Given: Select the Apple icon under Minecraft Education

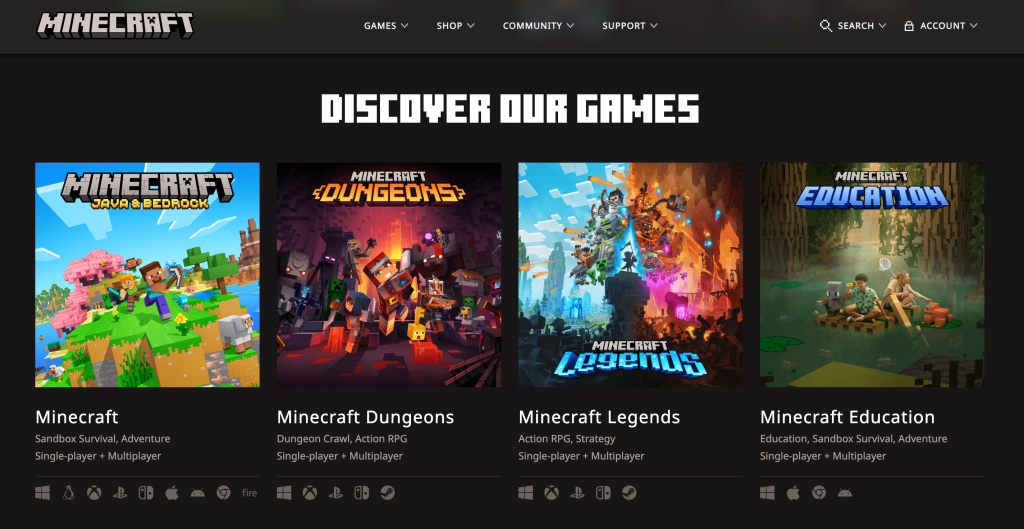Looking at the screenshot, I should tap(793, 493).
